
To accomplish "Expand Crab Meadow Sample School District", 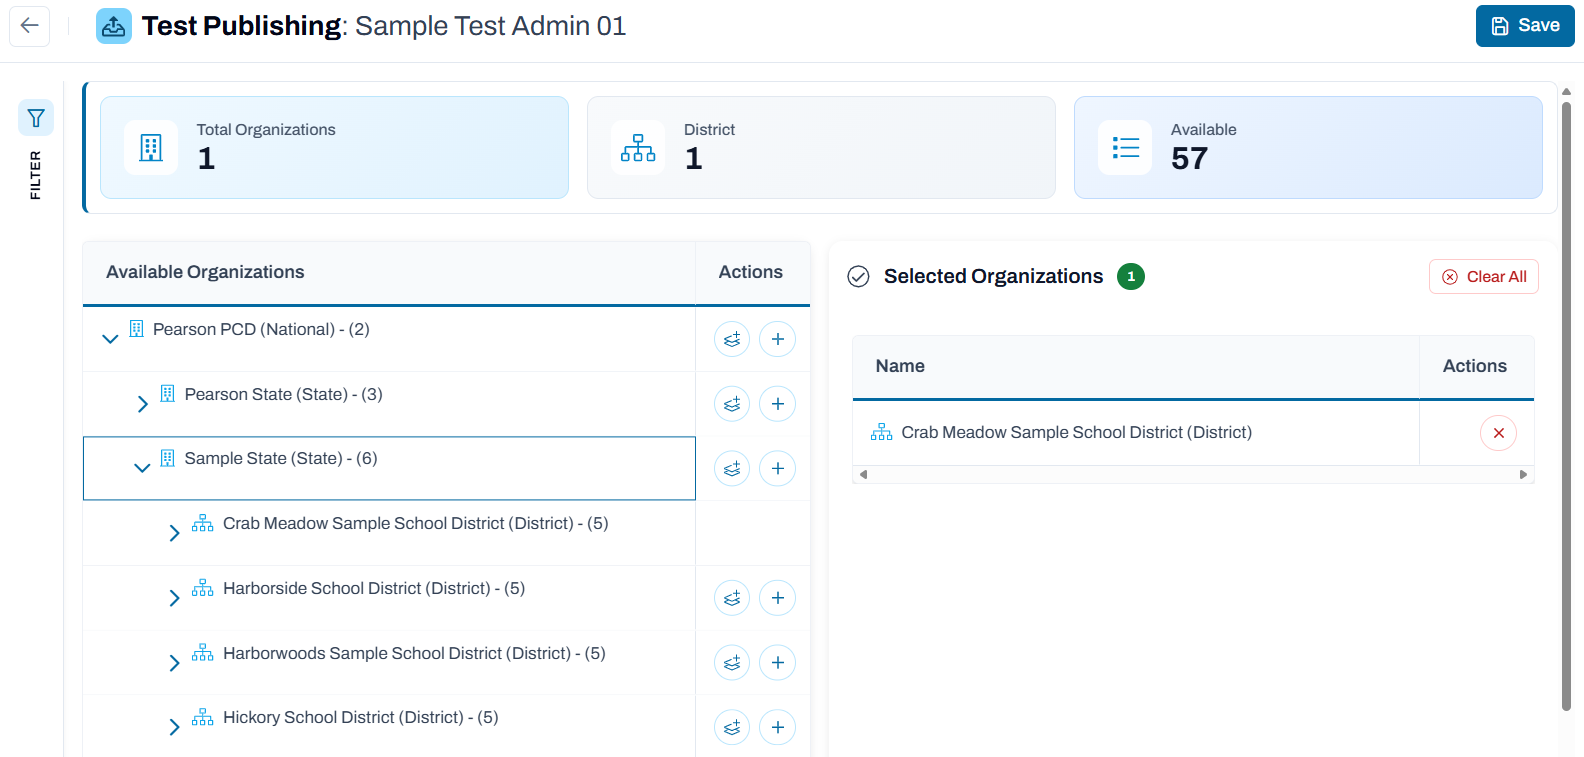I will pyautogui.click(x=174, y=533).
